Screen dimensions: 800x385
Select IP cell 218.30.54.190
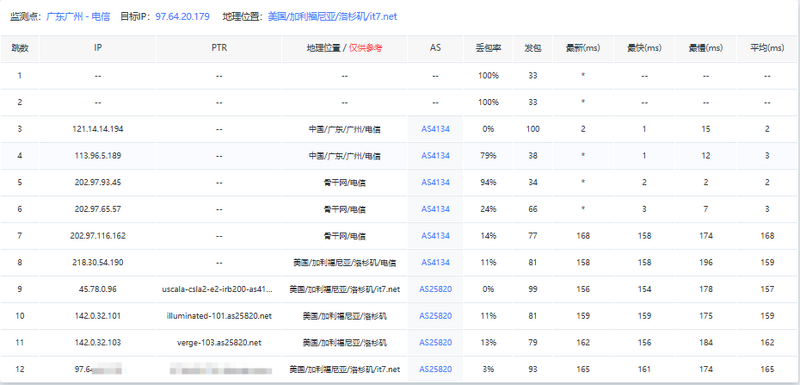coord(98,262)
